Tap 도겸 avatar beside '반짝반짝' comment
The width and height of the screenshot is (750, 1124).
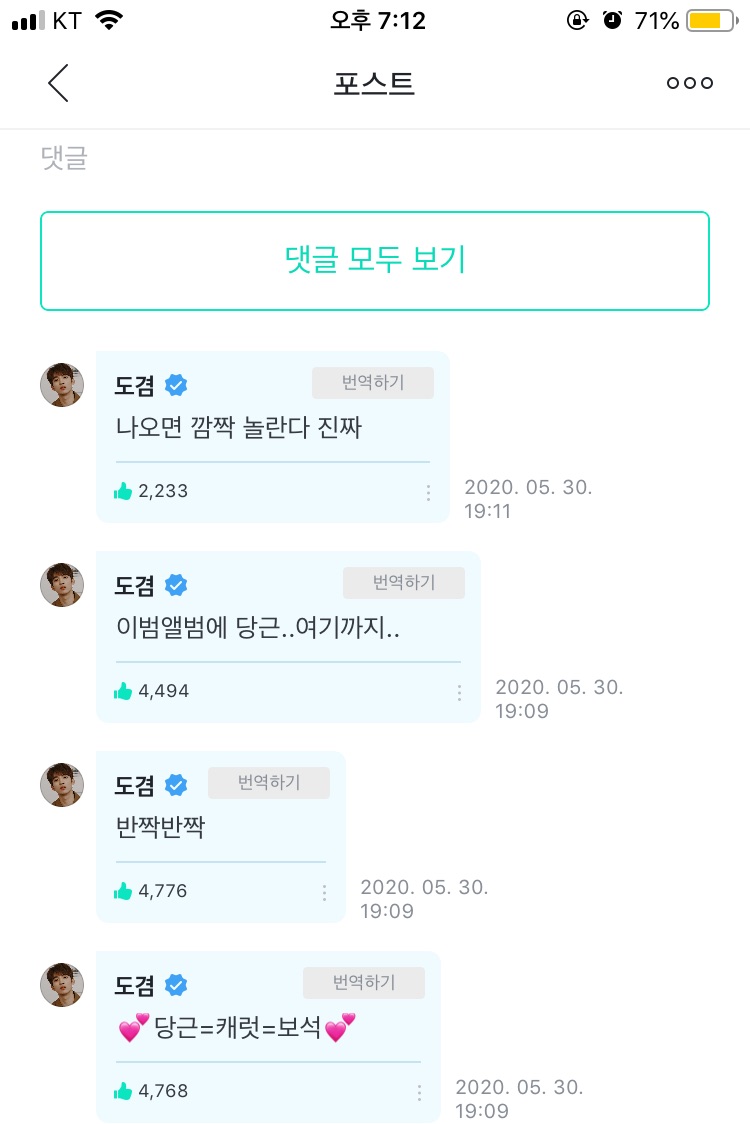pyautogui.click(x=61, y=785)
